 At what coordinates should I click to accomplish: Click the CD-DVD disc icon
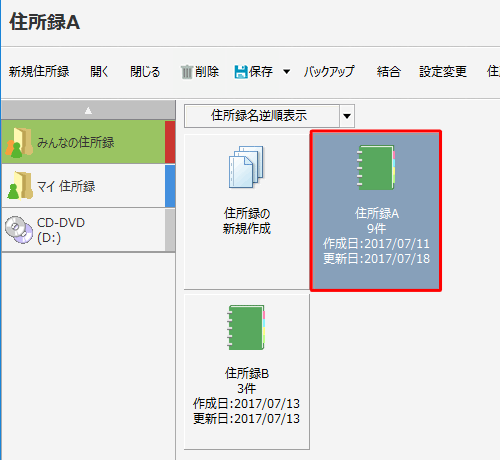(x=19, y=230)
